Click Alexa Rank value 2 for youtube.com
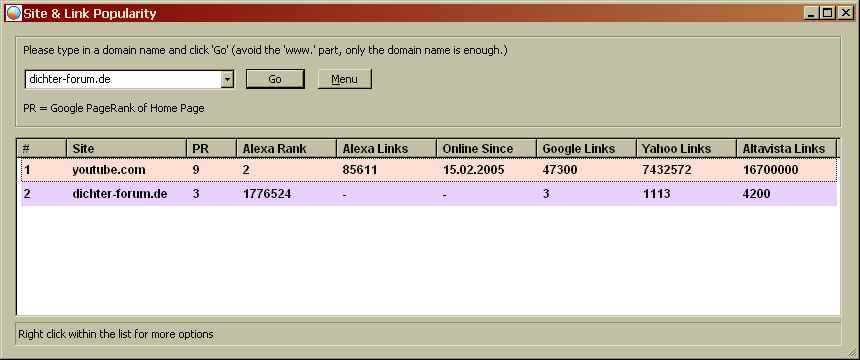 (246, 170)
